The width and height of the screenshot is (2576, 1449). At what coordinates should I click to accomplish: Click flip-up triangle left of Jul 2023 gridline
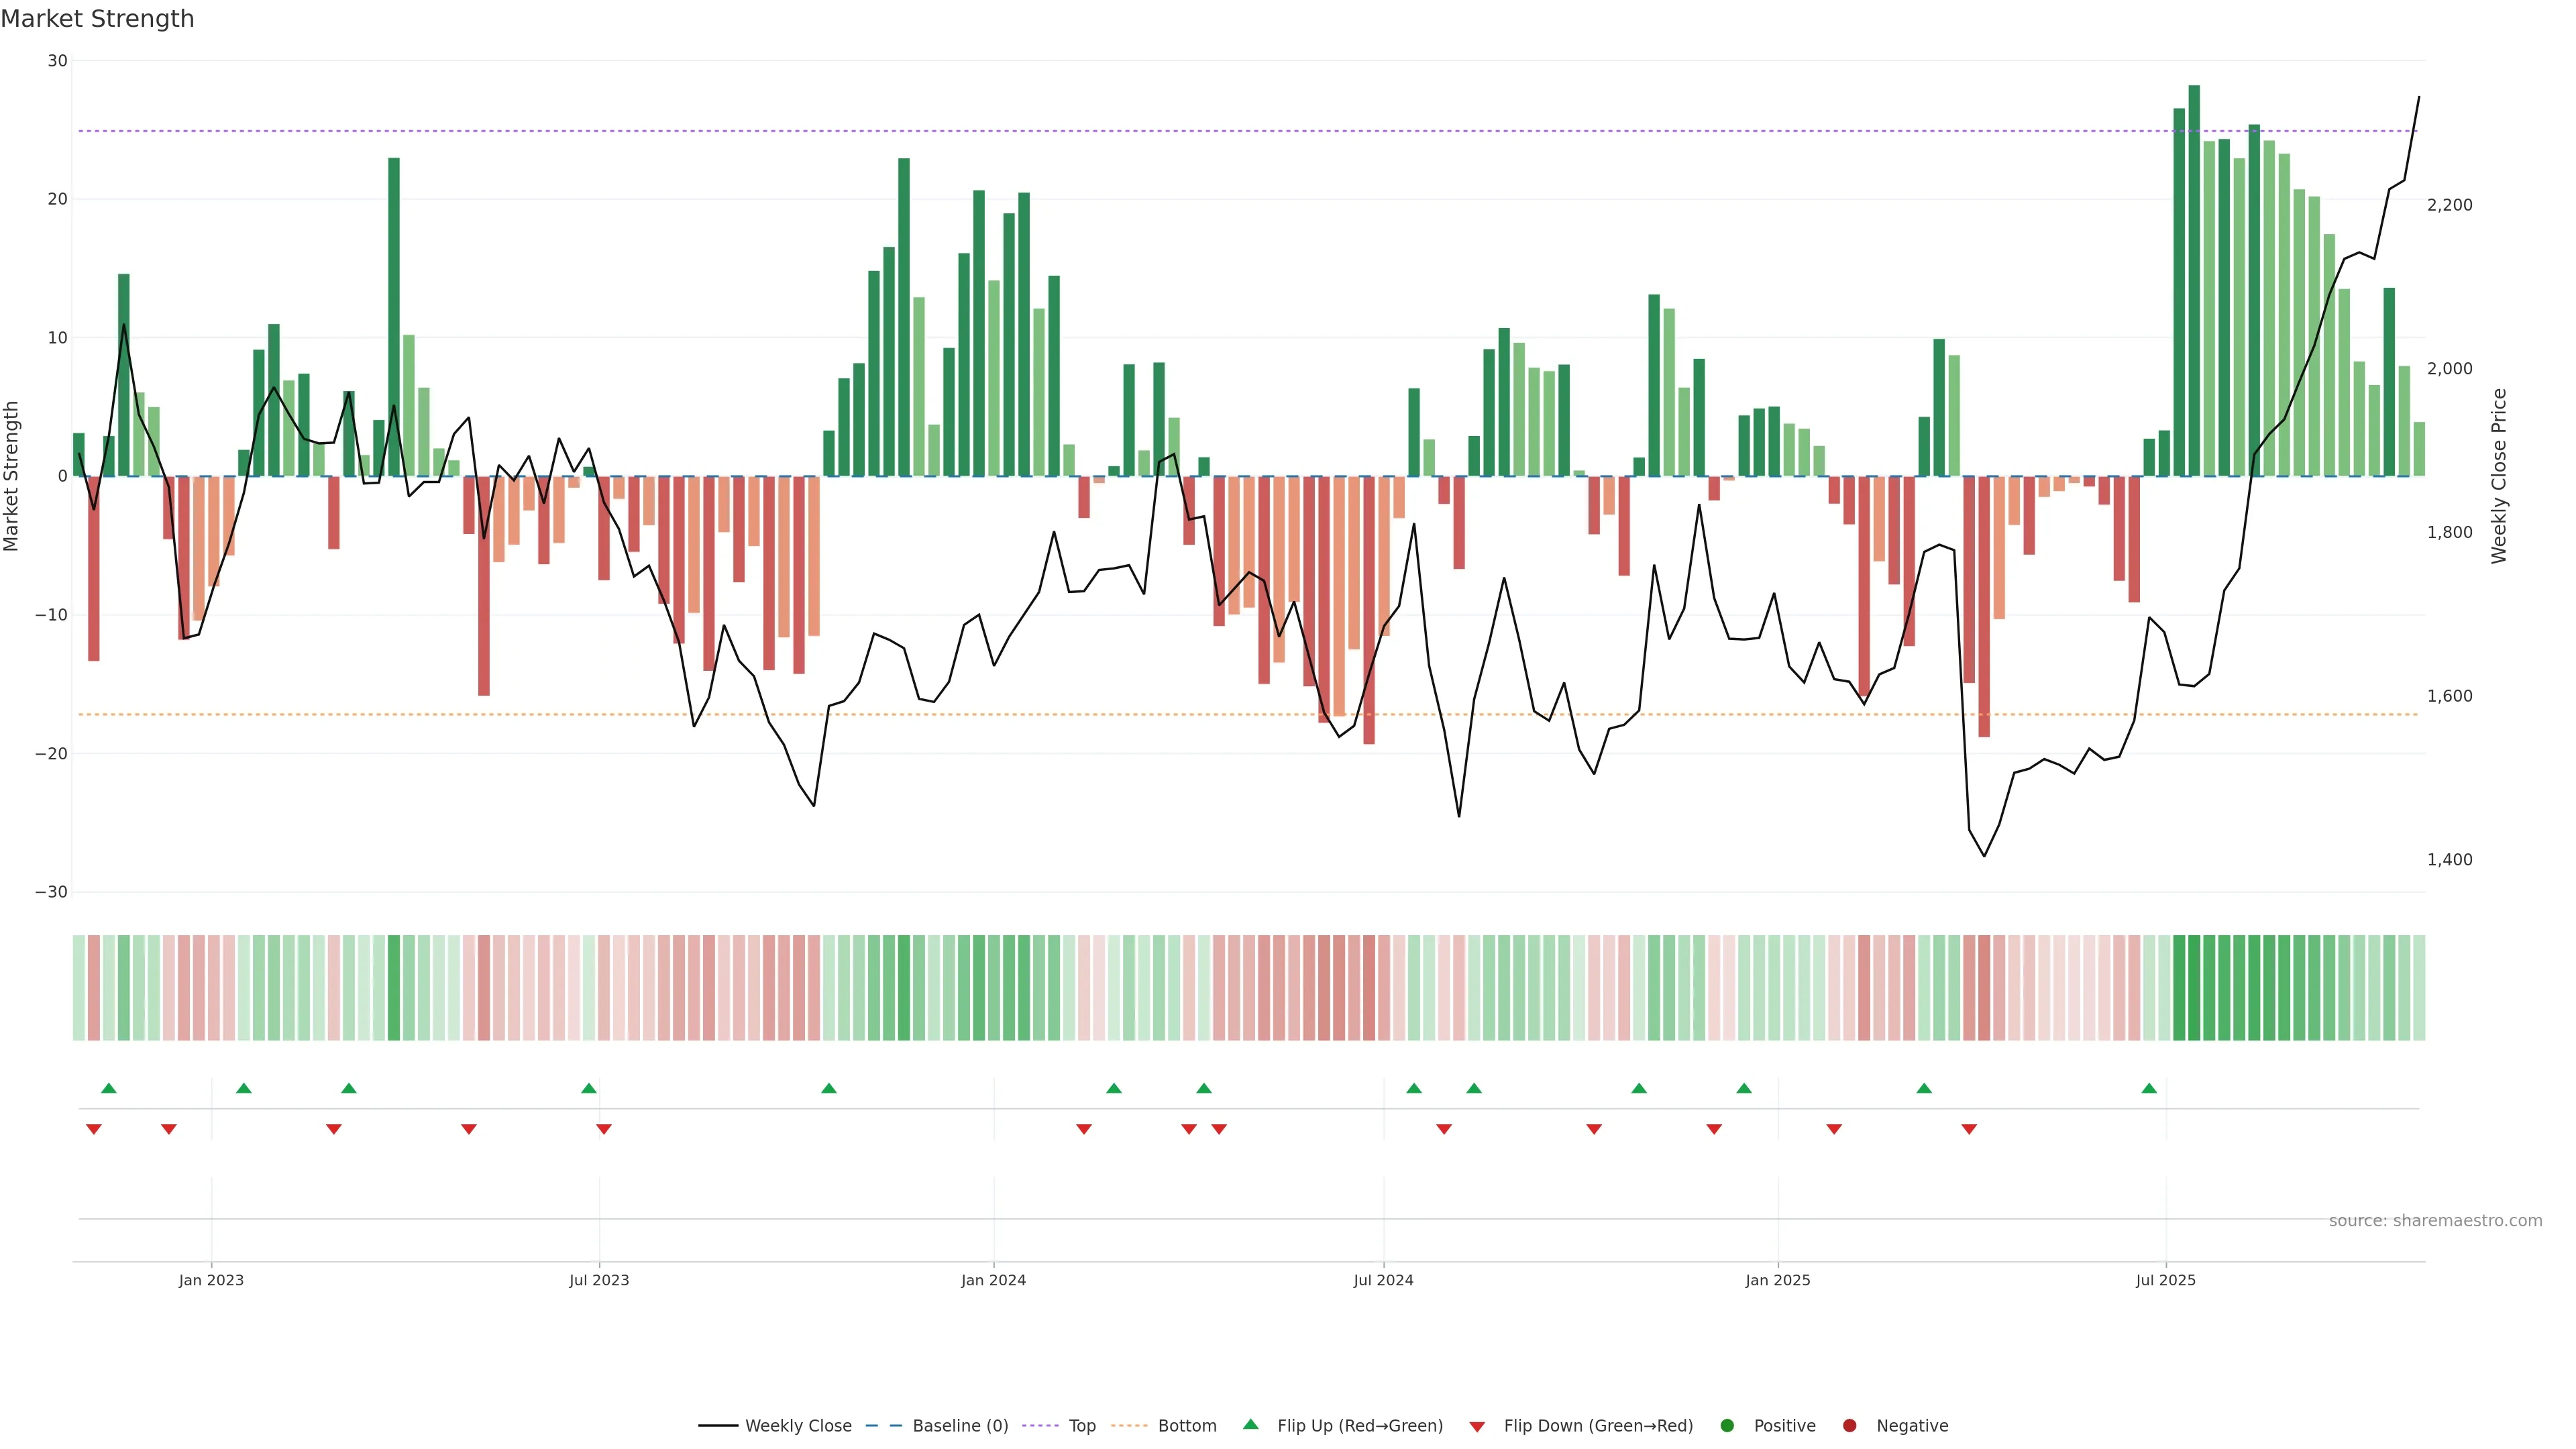(x=589, y=1088)
